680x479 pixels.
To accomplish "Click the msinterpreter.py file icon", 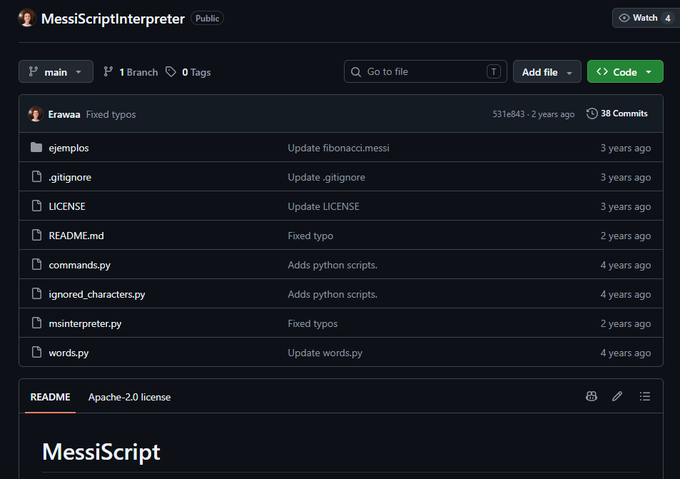I will pos(36,323).
